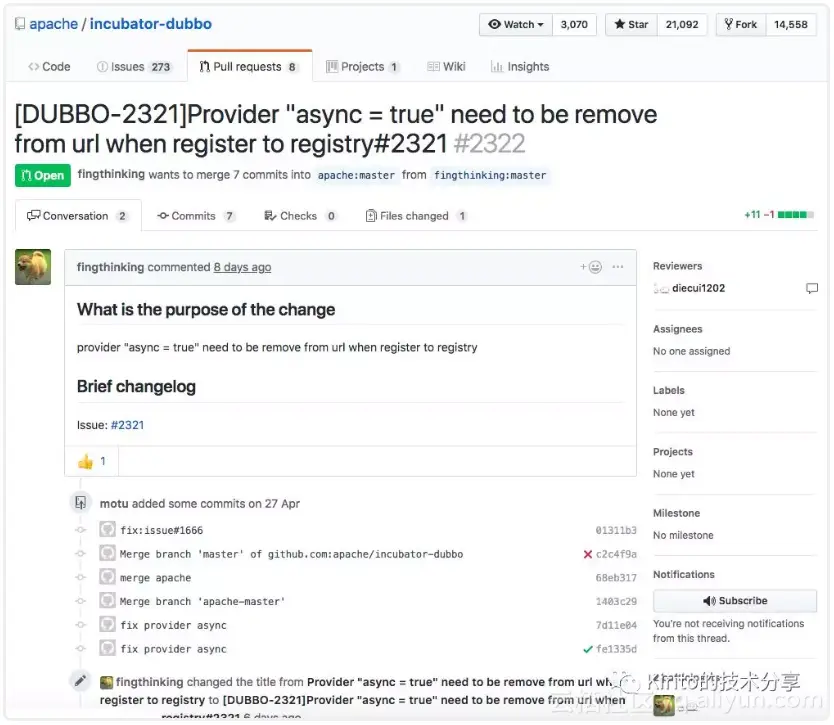Viewport: 834px width, 725px height.
Task: Open commit hash 7d11e04
Action: click(616, 625)
